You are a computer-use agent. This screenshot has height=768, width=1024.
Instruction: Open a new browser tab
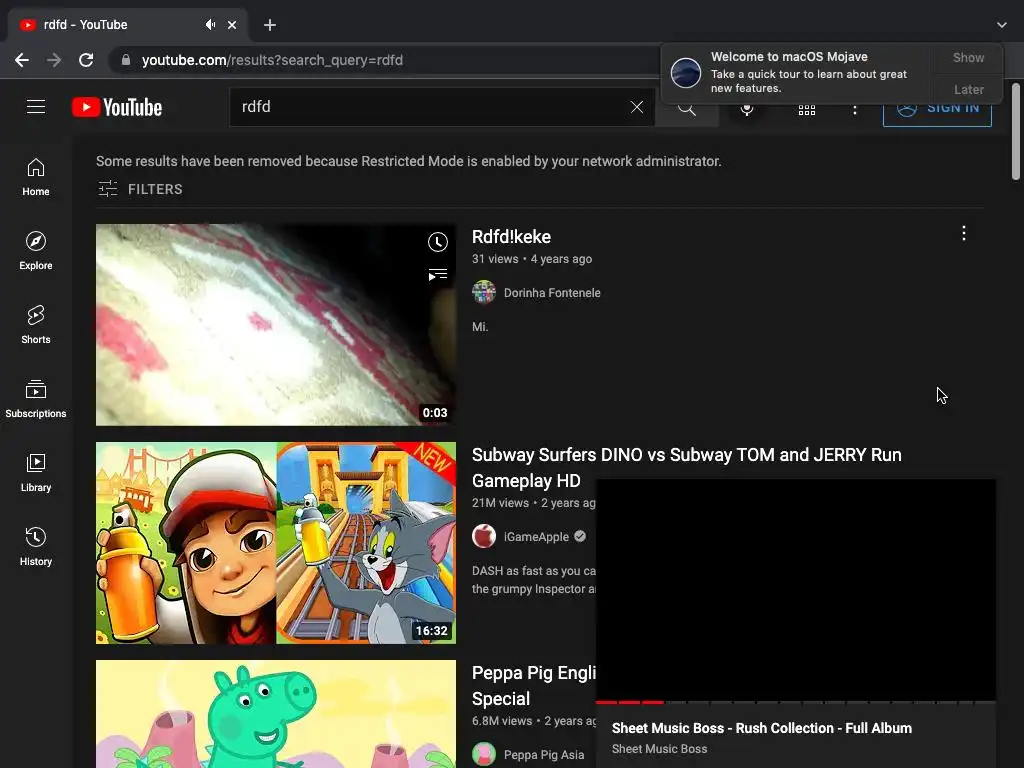(270, 25)
